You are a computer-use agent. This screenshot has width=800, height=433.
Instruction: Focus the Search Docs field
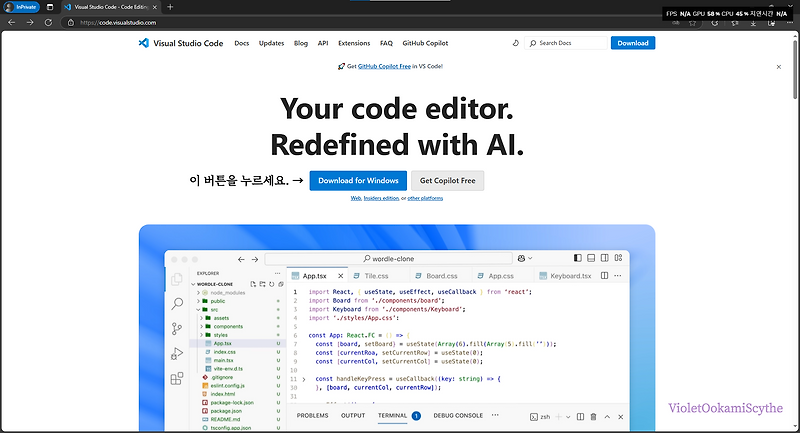coord(566,43)
